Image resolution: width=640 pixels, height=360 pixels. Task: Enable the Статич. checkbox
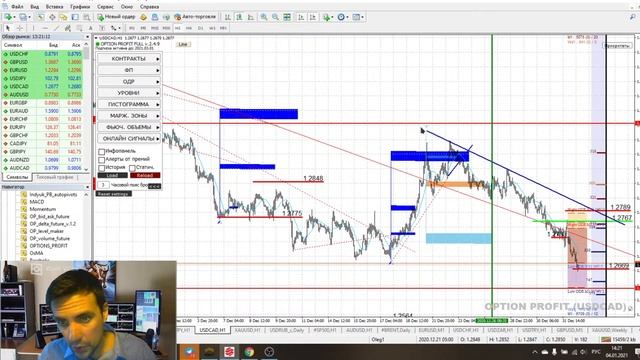click(132, 168)
